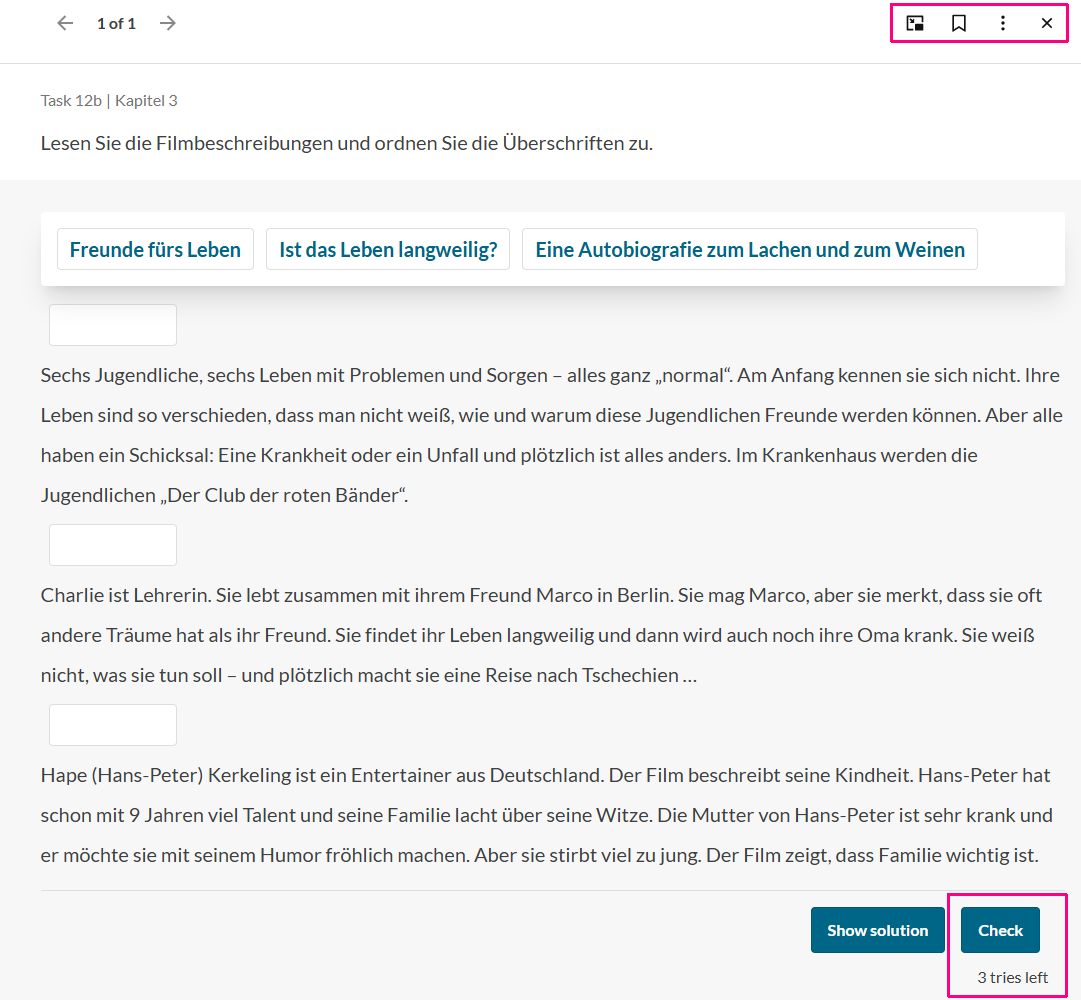Select the heading 'Ist das Leben langweilig?'
The image size is (1081, 1000).
tap(388, 250)
